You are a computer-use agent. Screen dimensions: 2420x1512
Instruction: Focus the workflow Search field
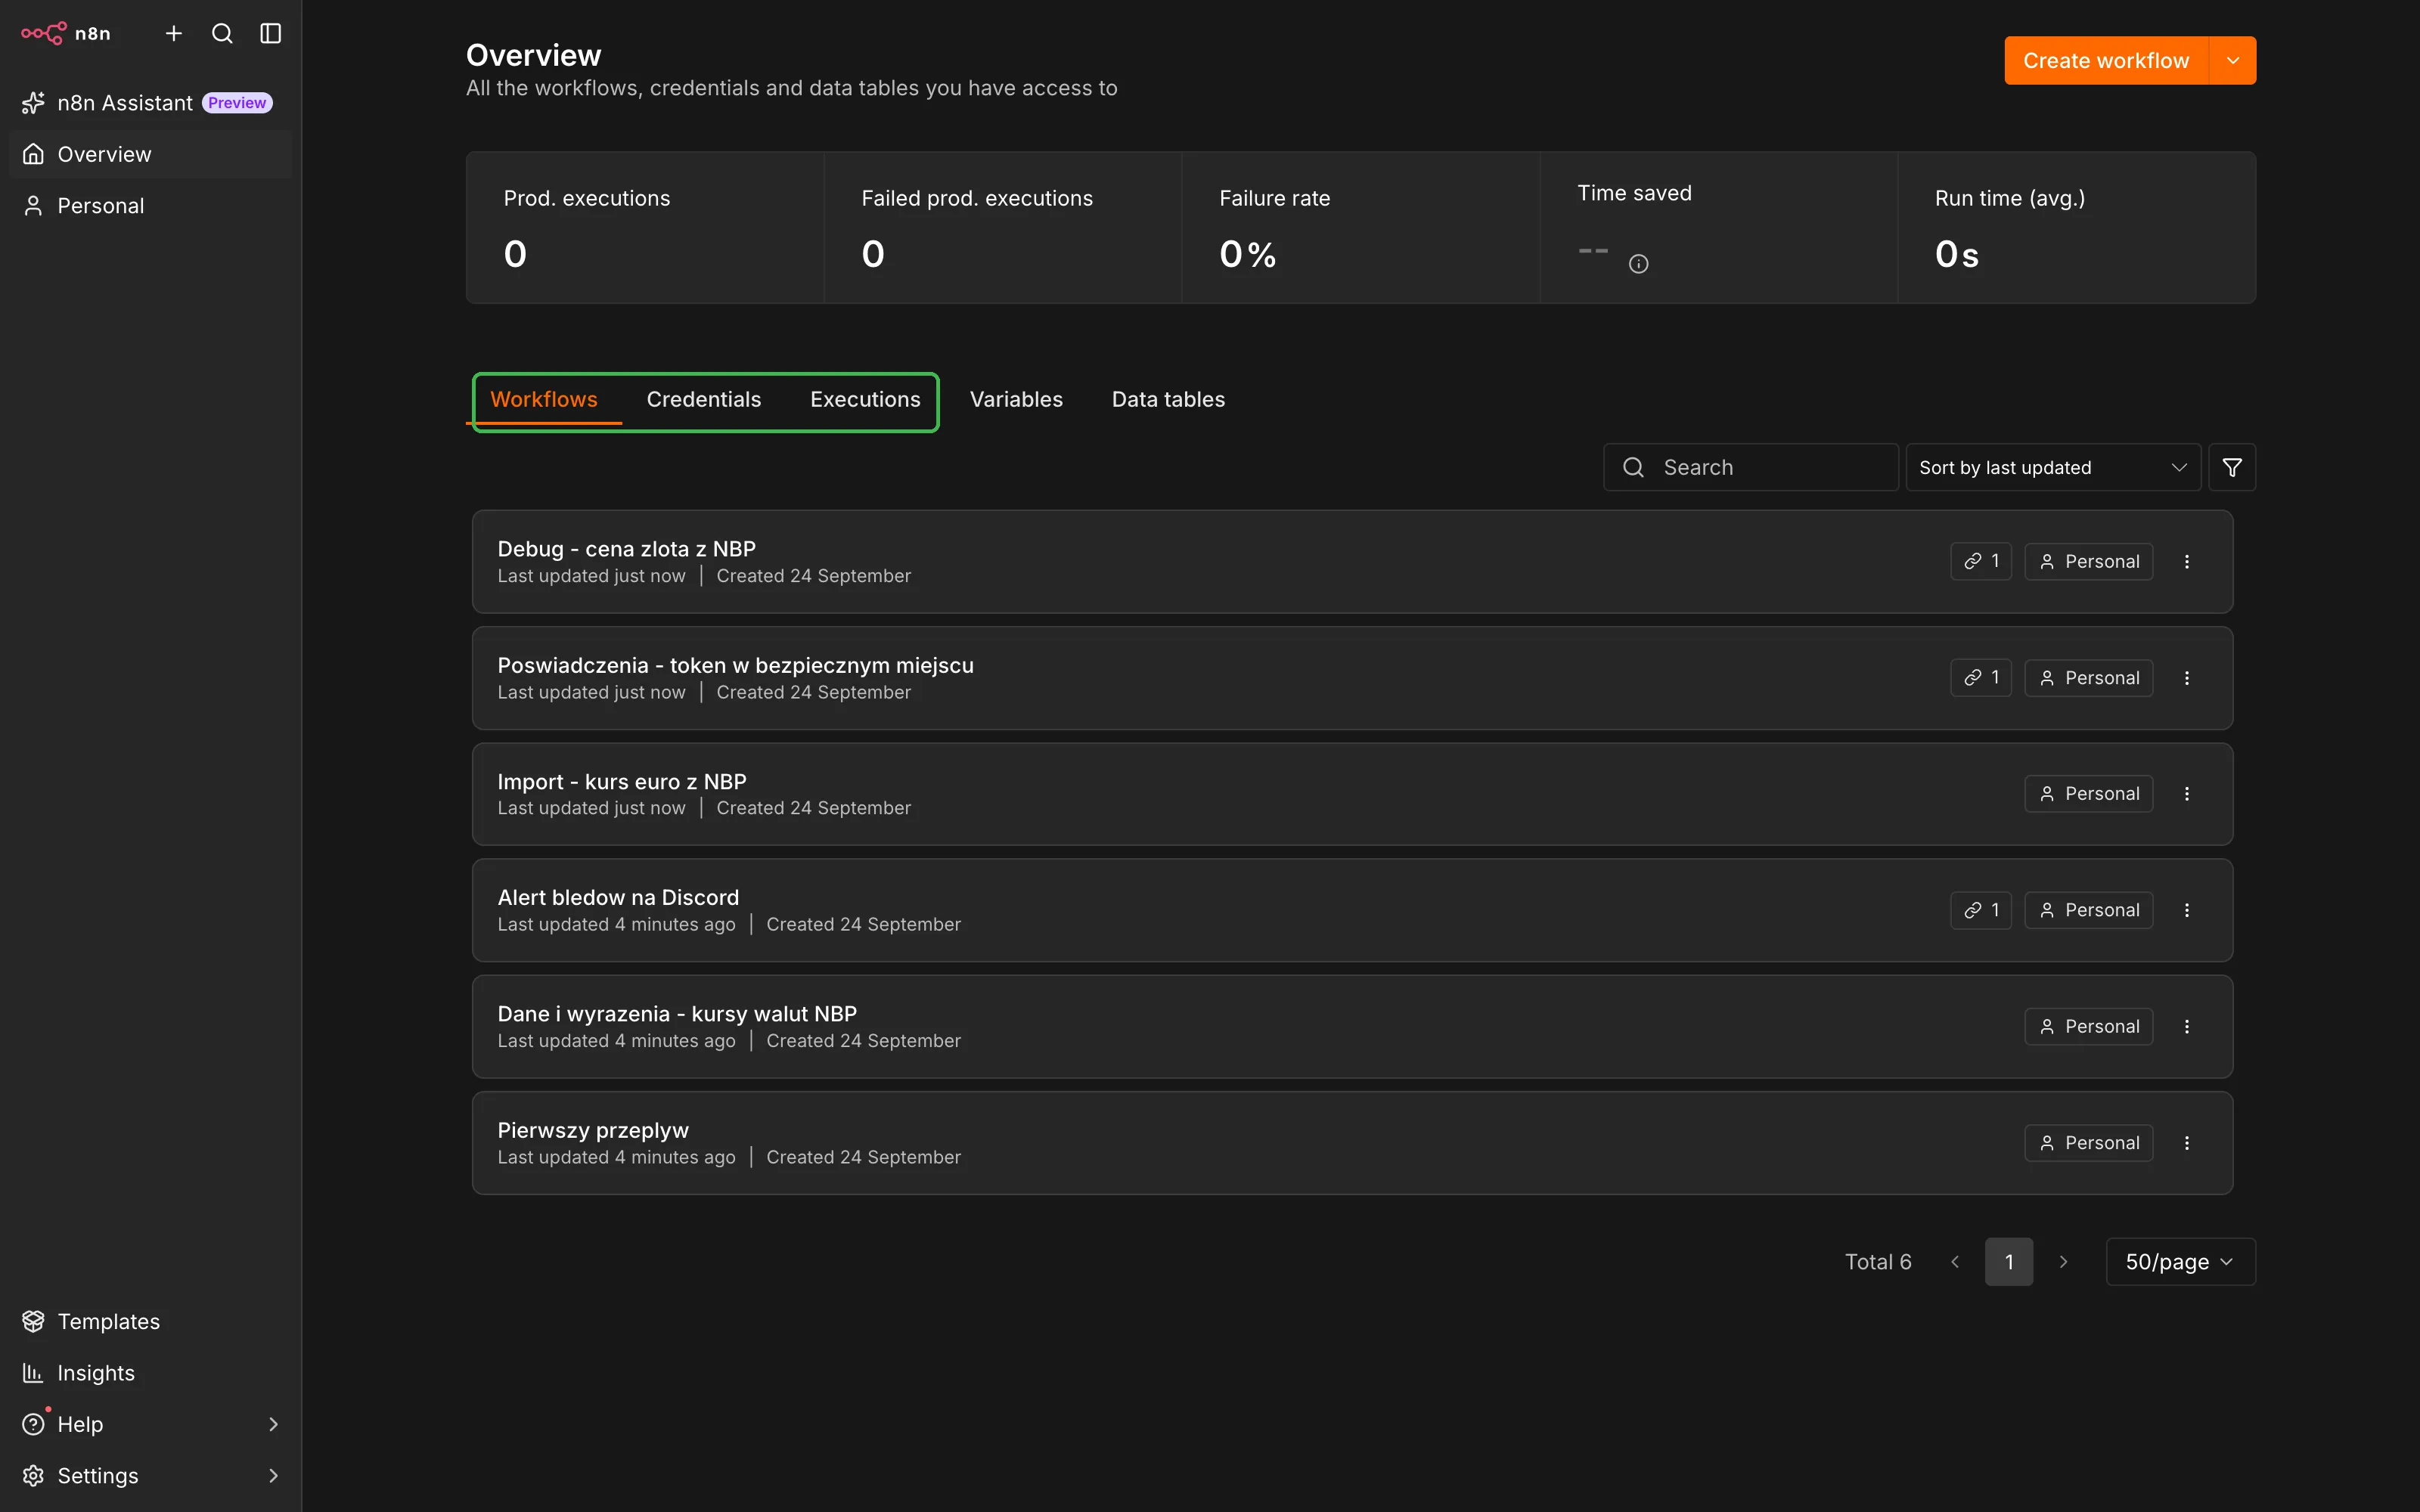point(1751,467)
